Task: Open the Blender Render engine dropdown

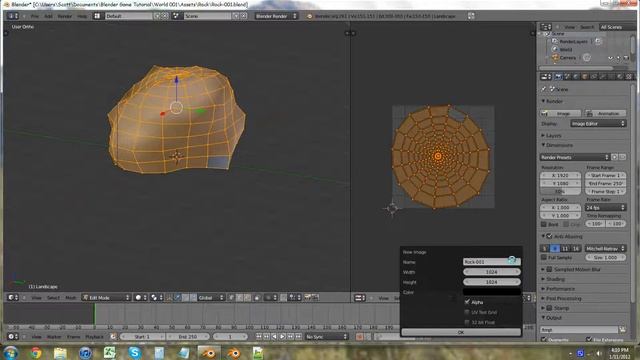Action: point(276,16)
